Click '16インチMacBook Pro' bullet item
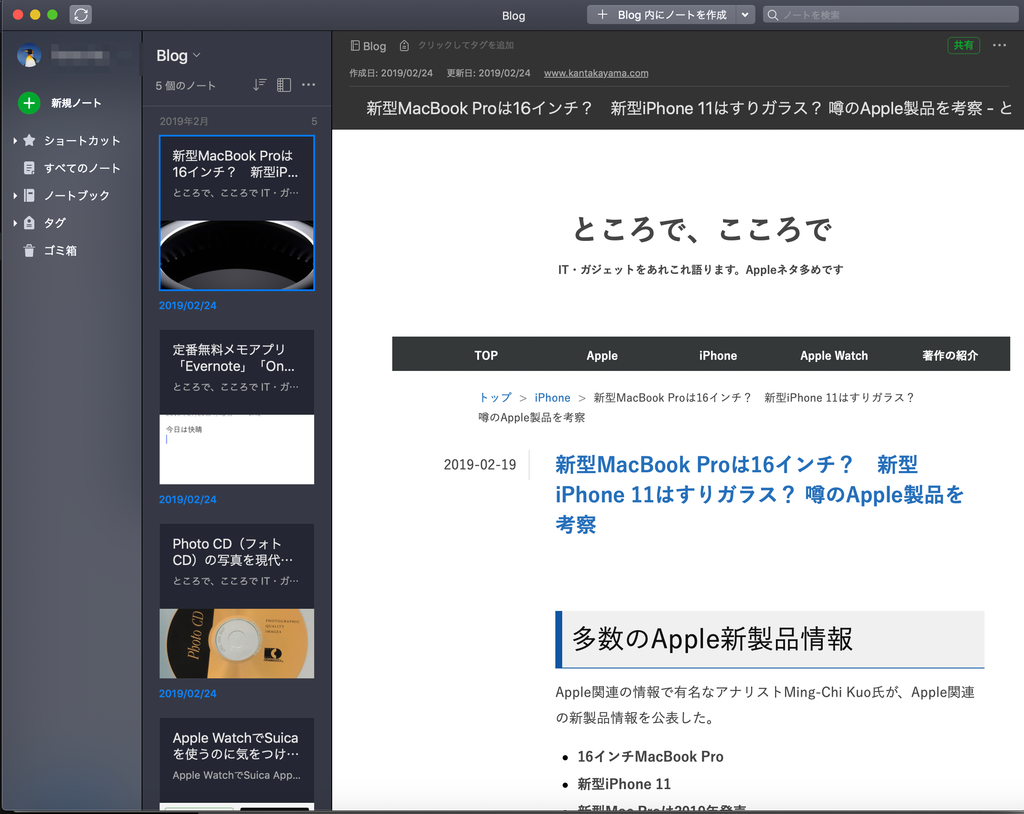 [650, 757]
